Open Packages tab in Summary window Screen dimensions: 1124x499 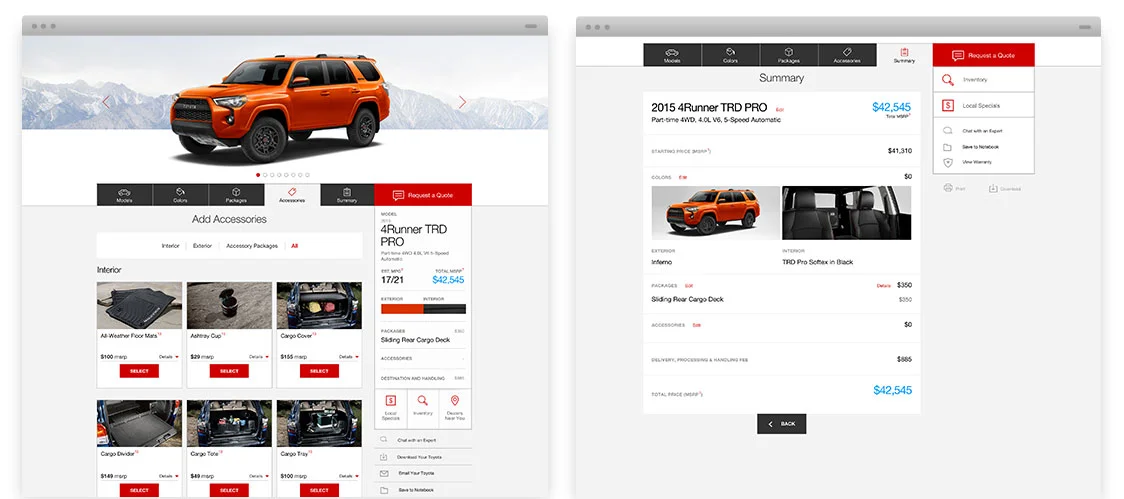789,55
